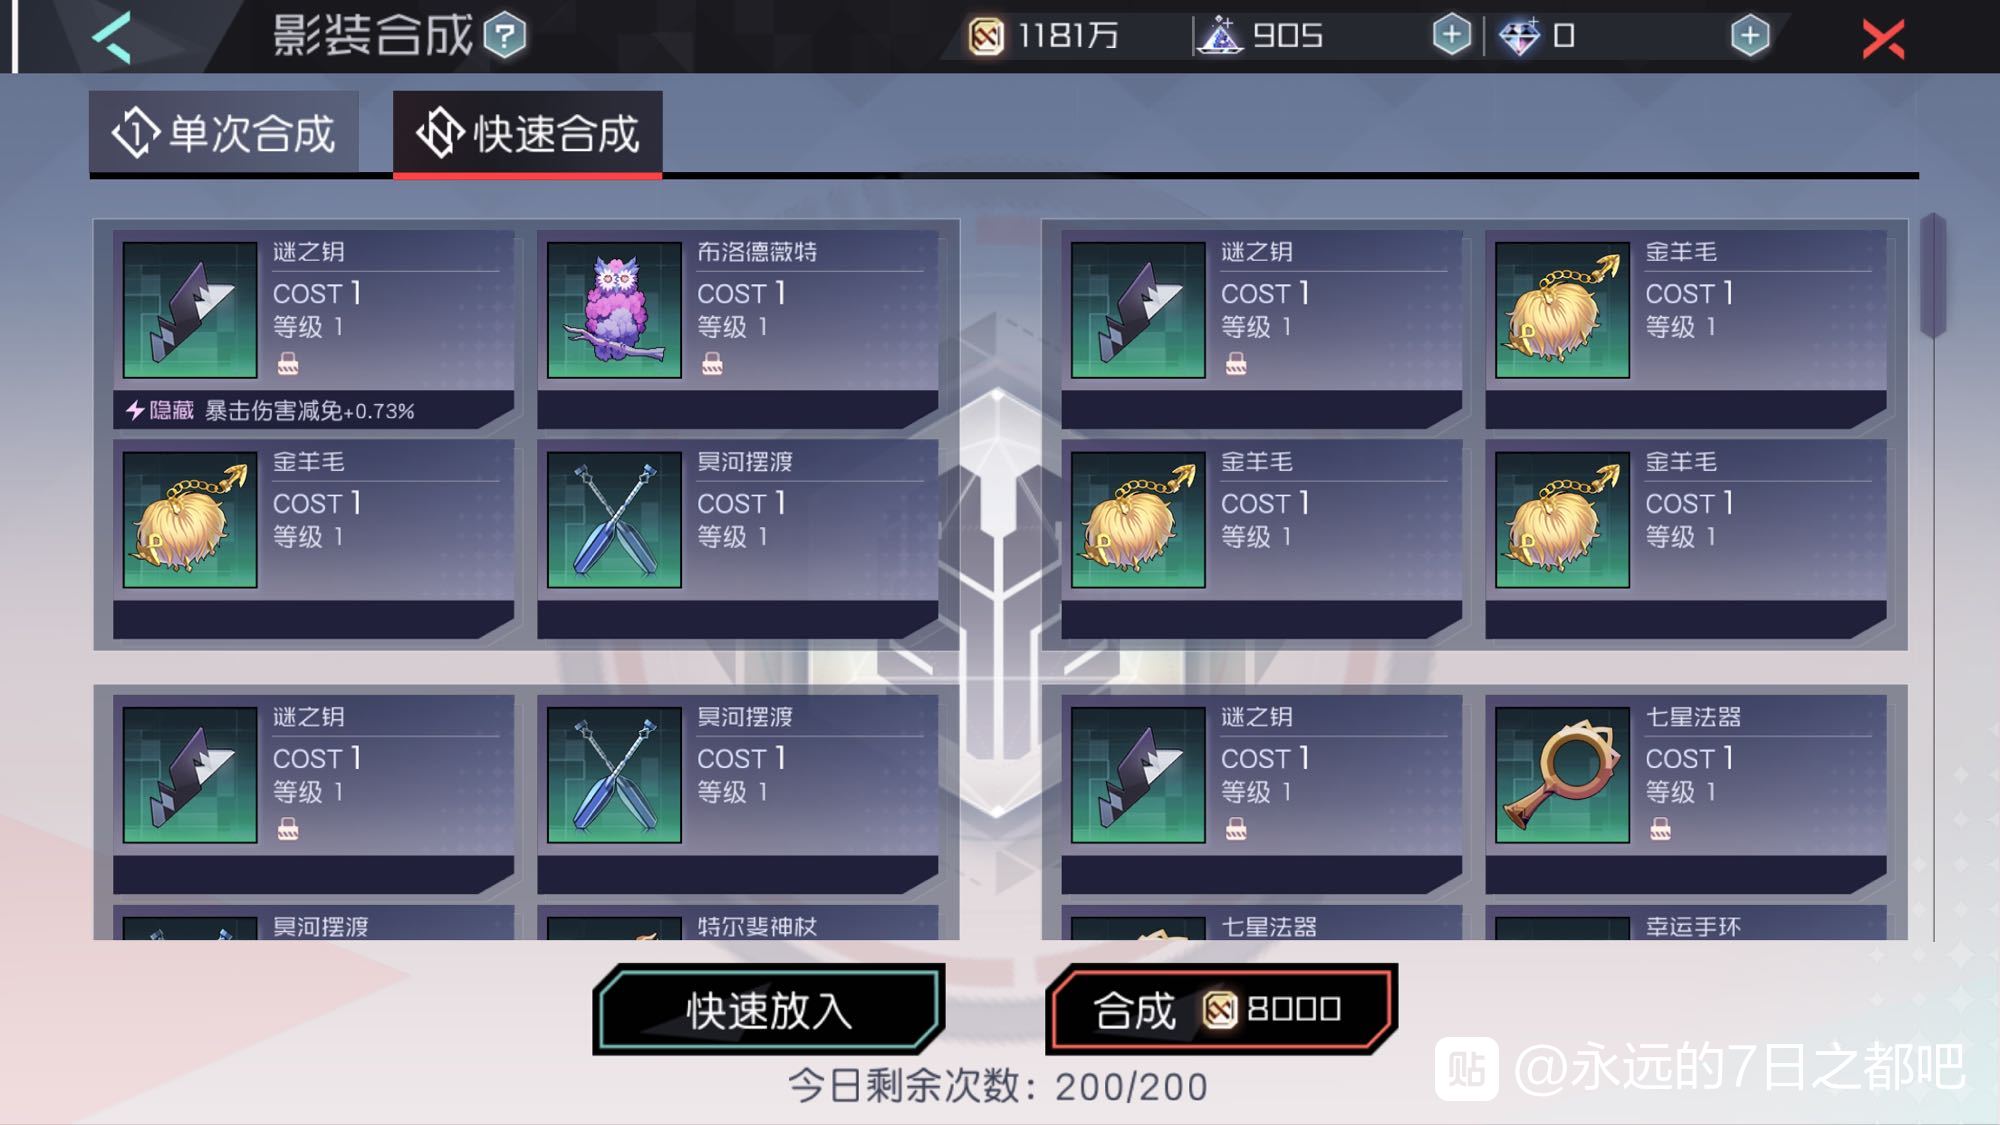Switch to the 单次合成 tab
Image resolution: width=2000 pixels, height=1125 pixels.
pos(224,133)
